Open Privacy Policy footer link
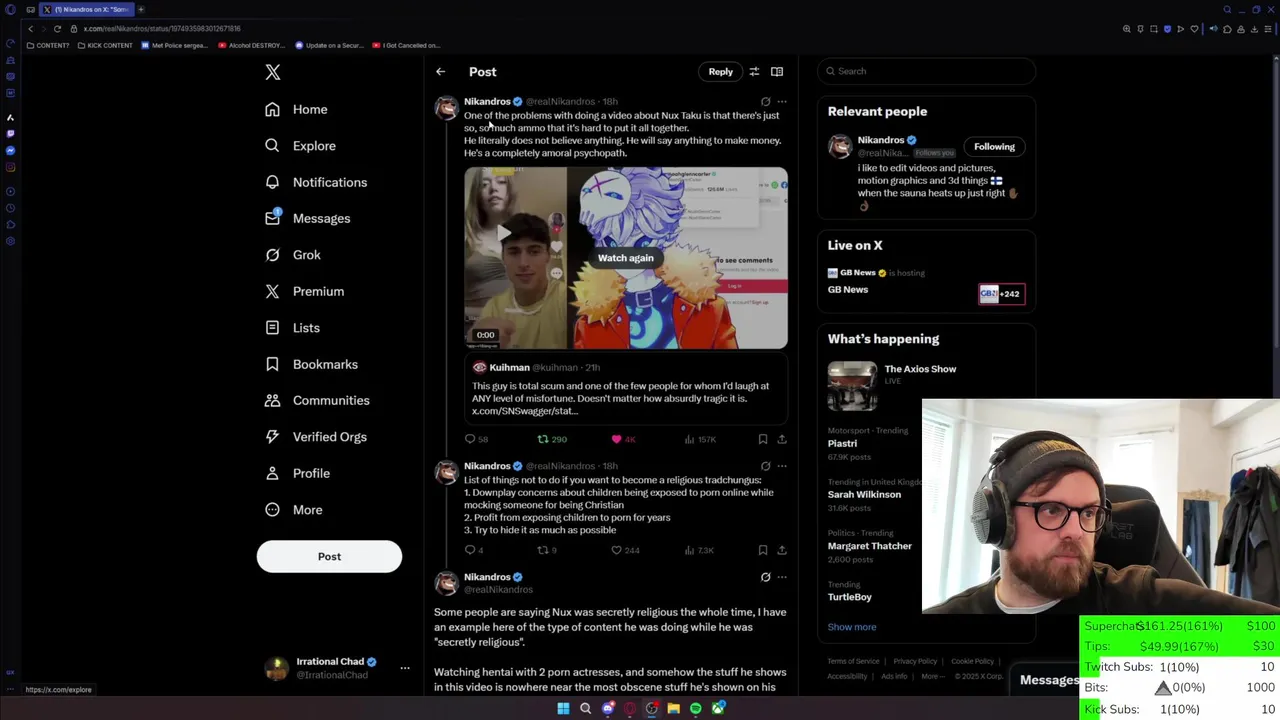 point(915,661)
